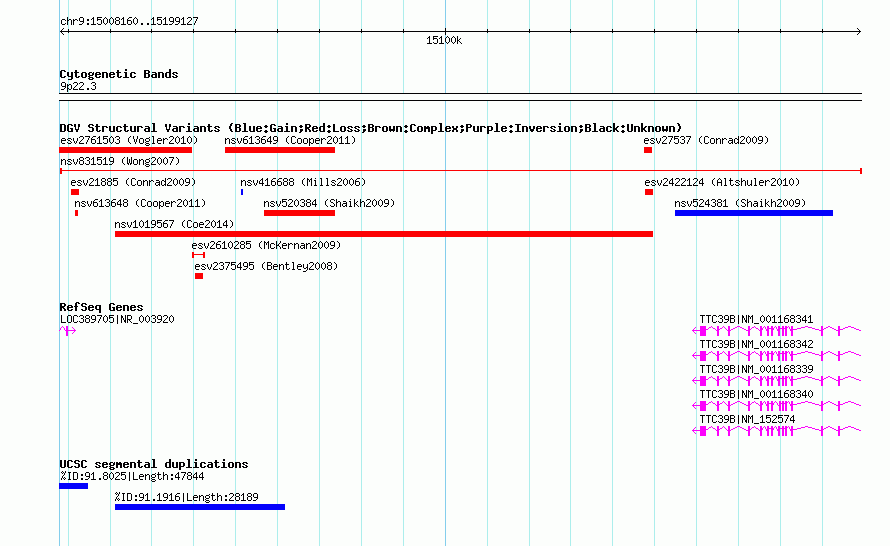Image resolution: width=890 pixels, height=546 pixels.
Task: Select the esv2375495 (Bentley2008) red box
Action: tap(199, 276)
